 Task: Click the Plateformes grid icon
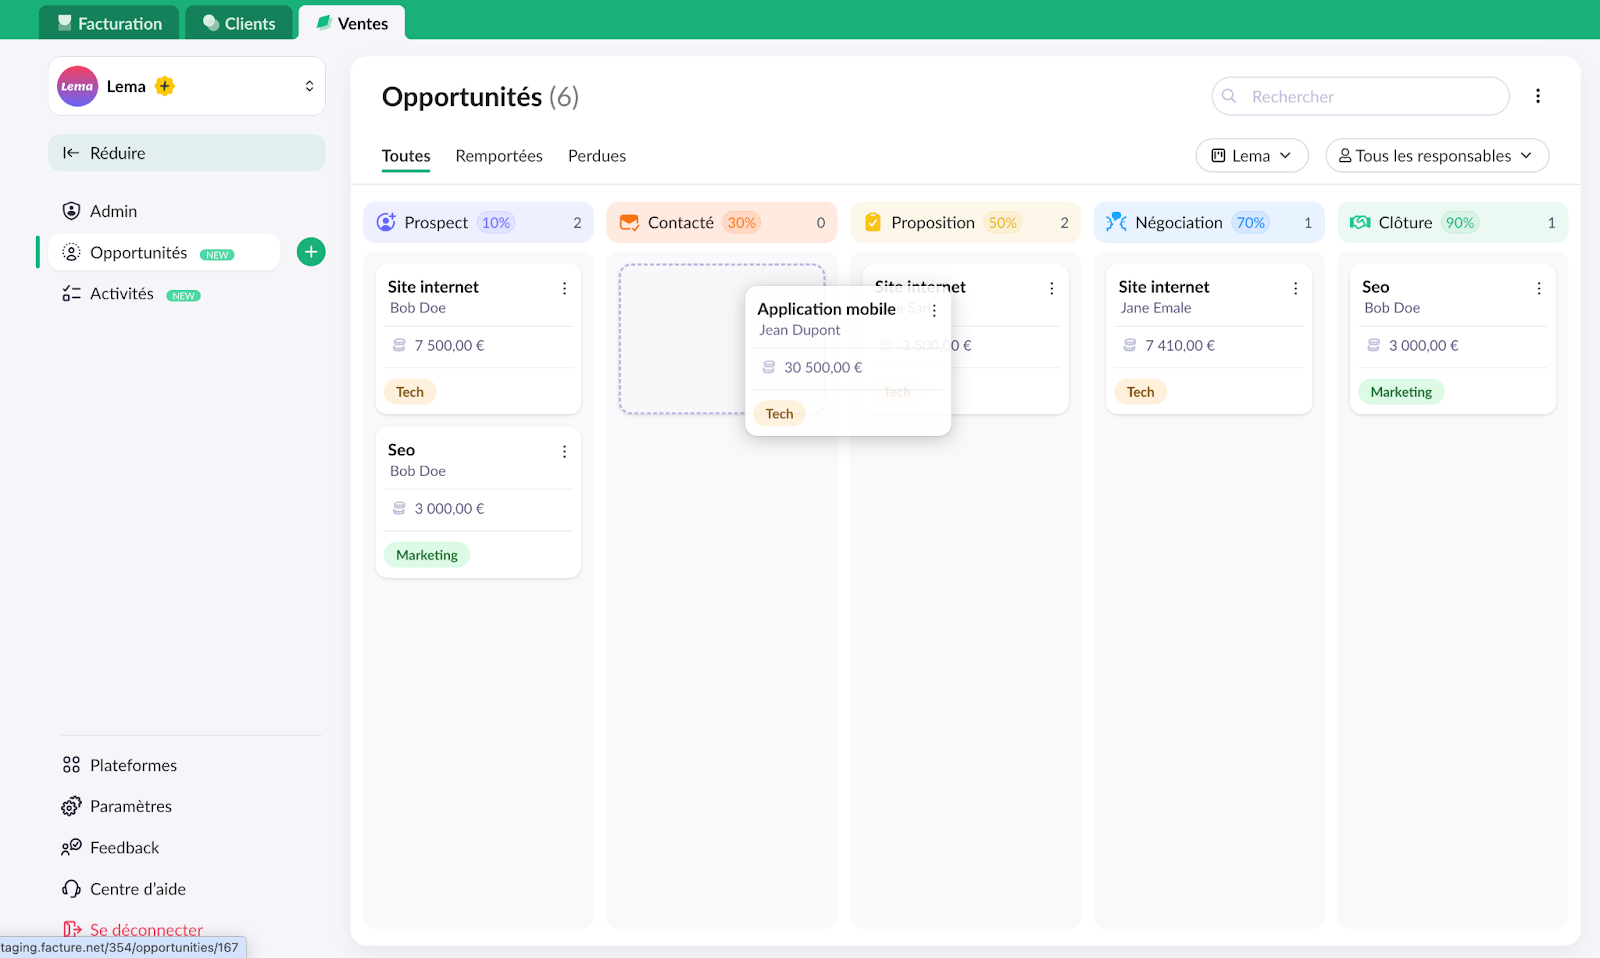71,765
